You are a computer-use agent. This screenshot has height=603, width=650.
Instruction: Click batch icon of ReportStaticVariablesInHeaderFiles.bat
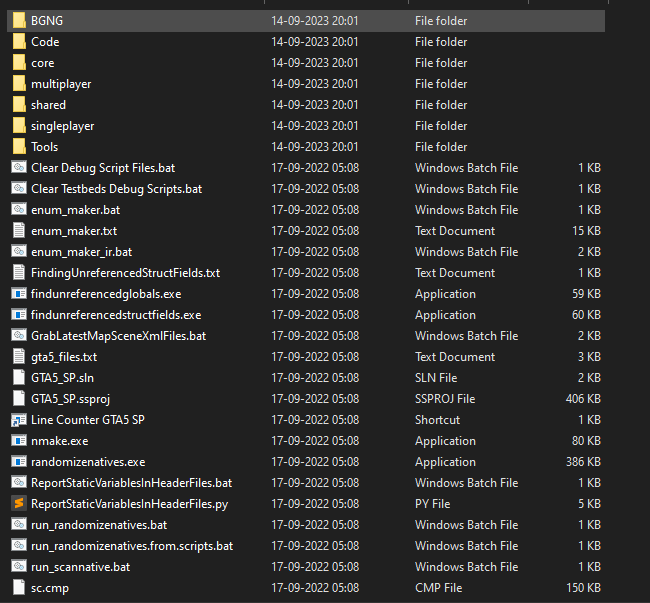[x=19, y=482]
